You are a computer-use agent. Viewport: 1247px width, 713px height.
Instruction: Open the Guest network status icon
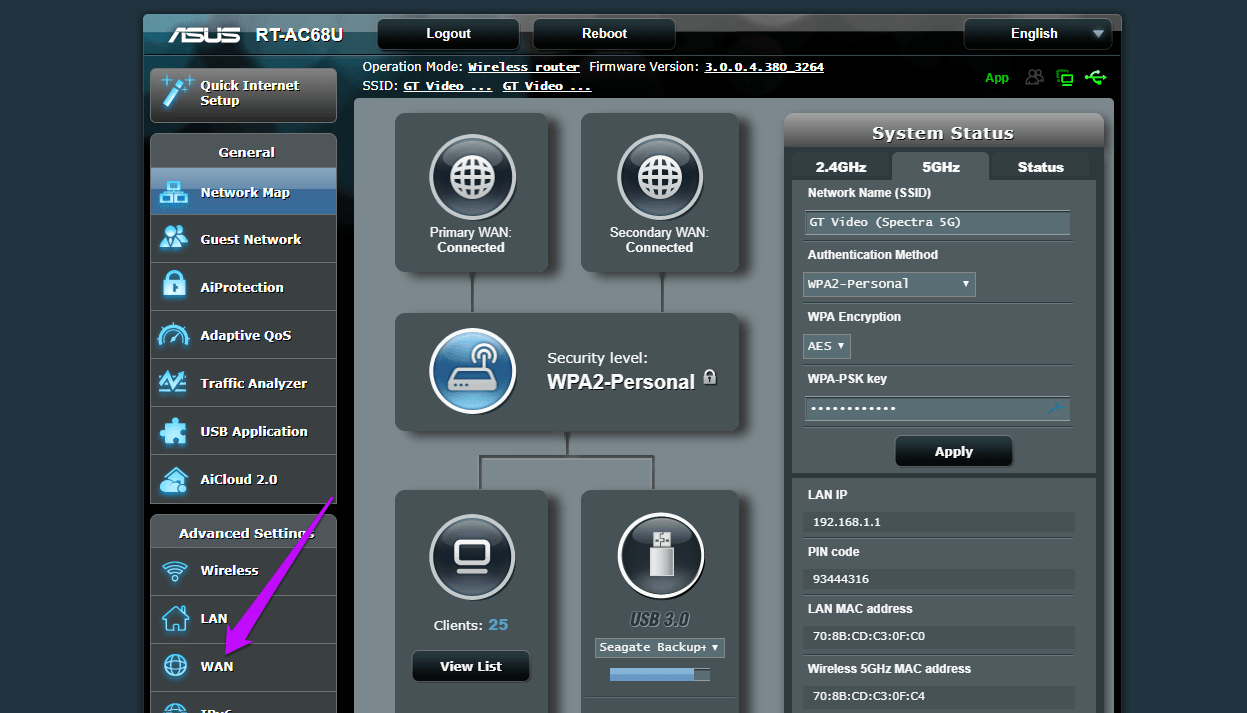(1035, 77)
